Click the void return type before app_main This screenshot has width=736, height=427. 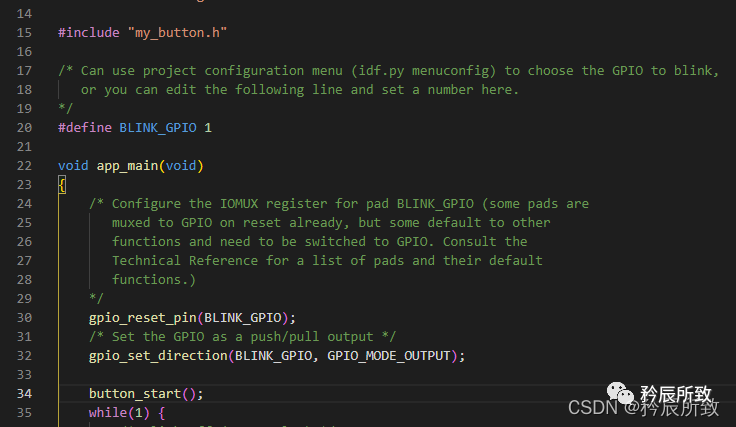[x=73, y=165]
